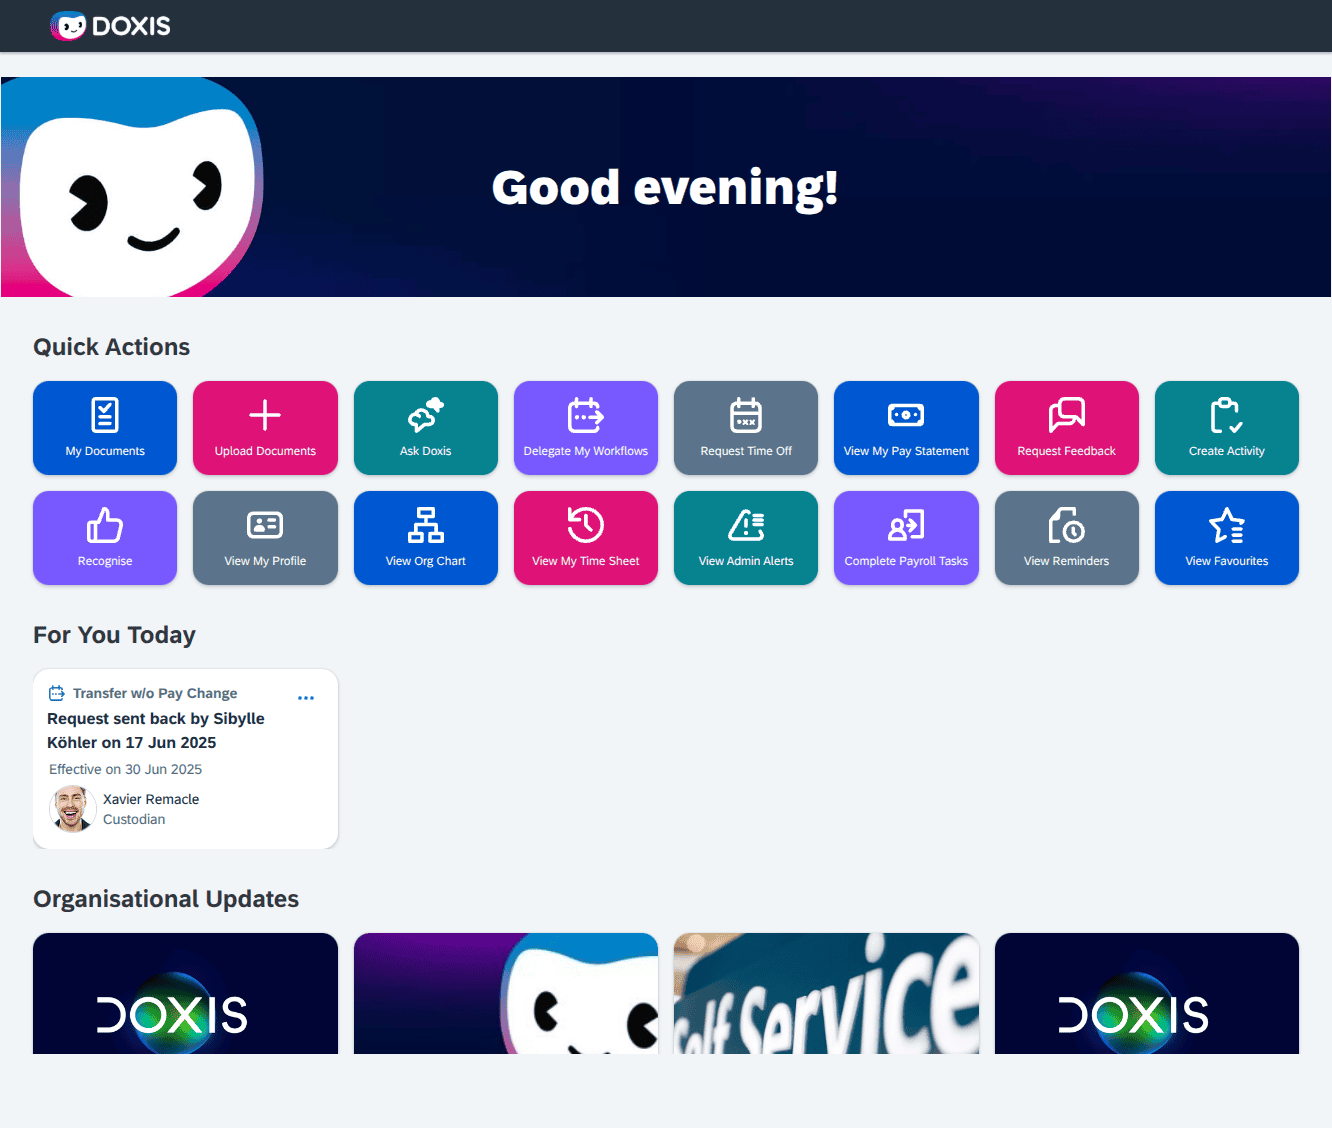Go to View My Profile
Screen dimensions: 1332x1128
(265, 538)
